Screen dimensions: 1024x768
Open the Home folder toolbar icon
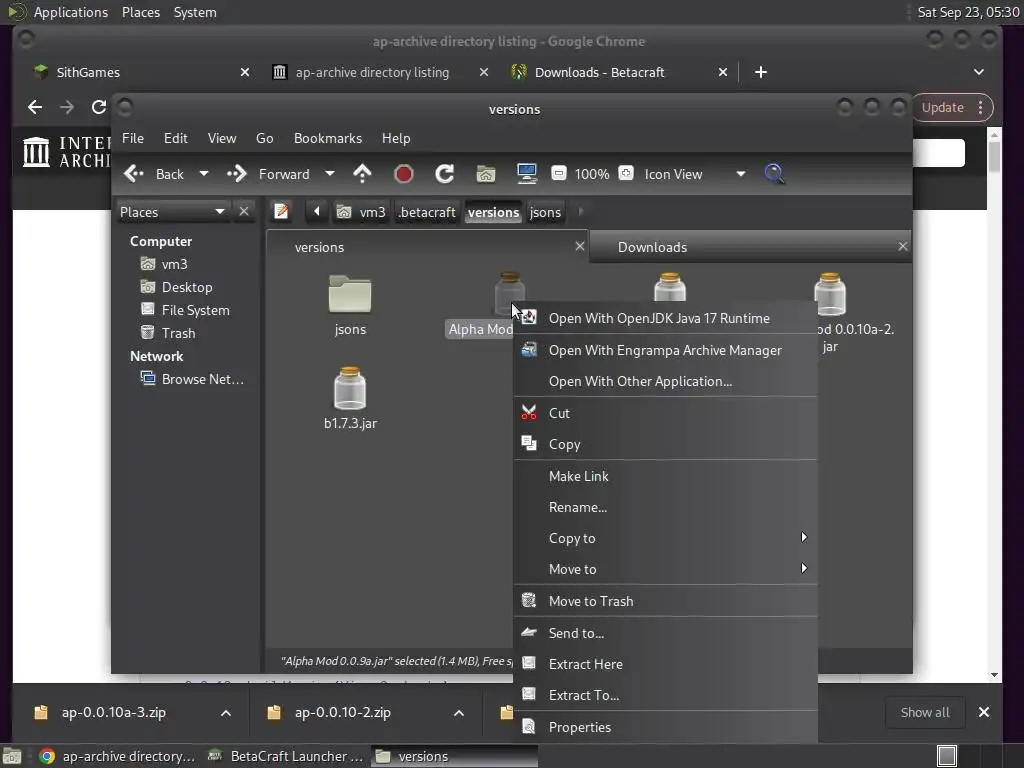(x=486, y=174)
